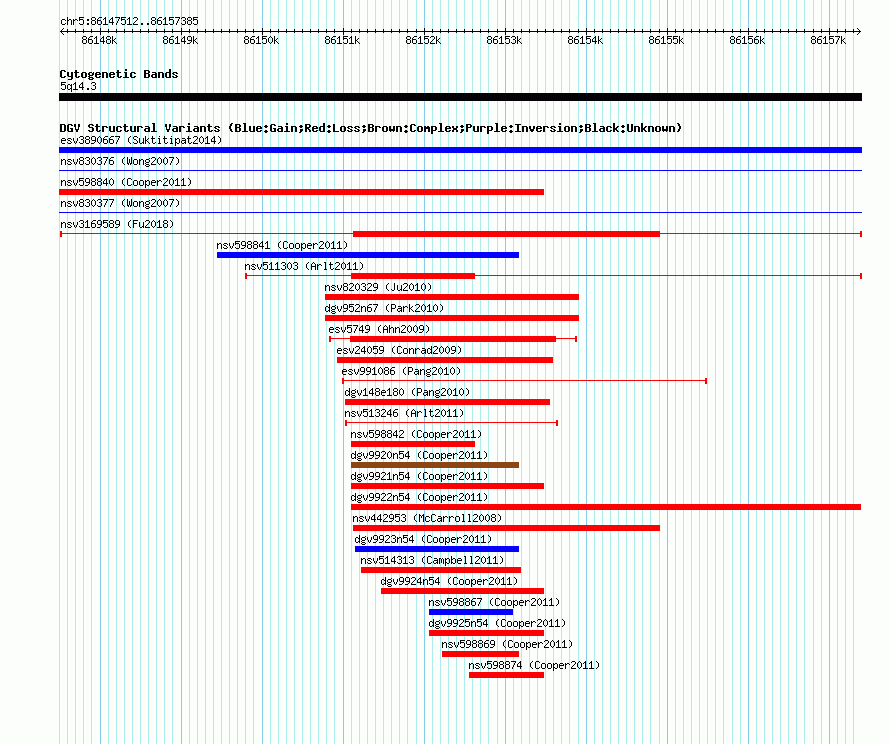Click the chr5:86147512..86157385 region label
The image size is (890, 744).
pos(129,21)
